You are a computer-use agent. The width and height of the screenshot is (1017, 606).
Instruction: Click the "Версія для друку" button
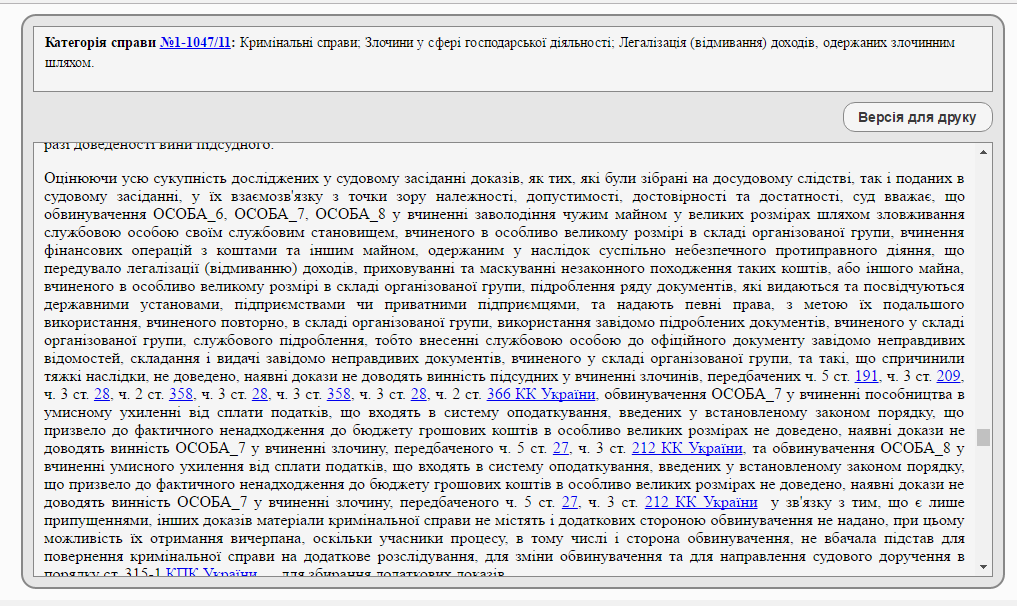coord(917,116)
